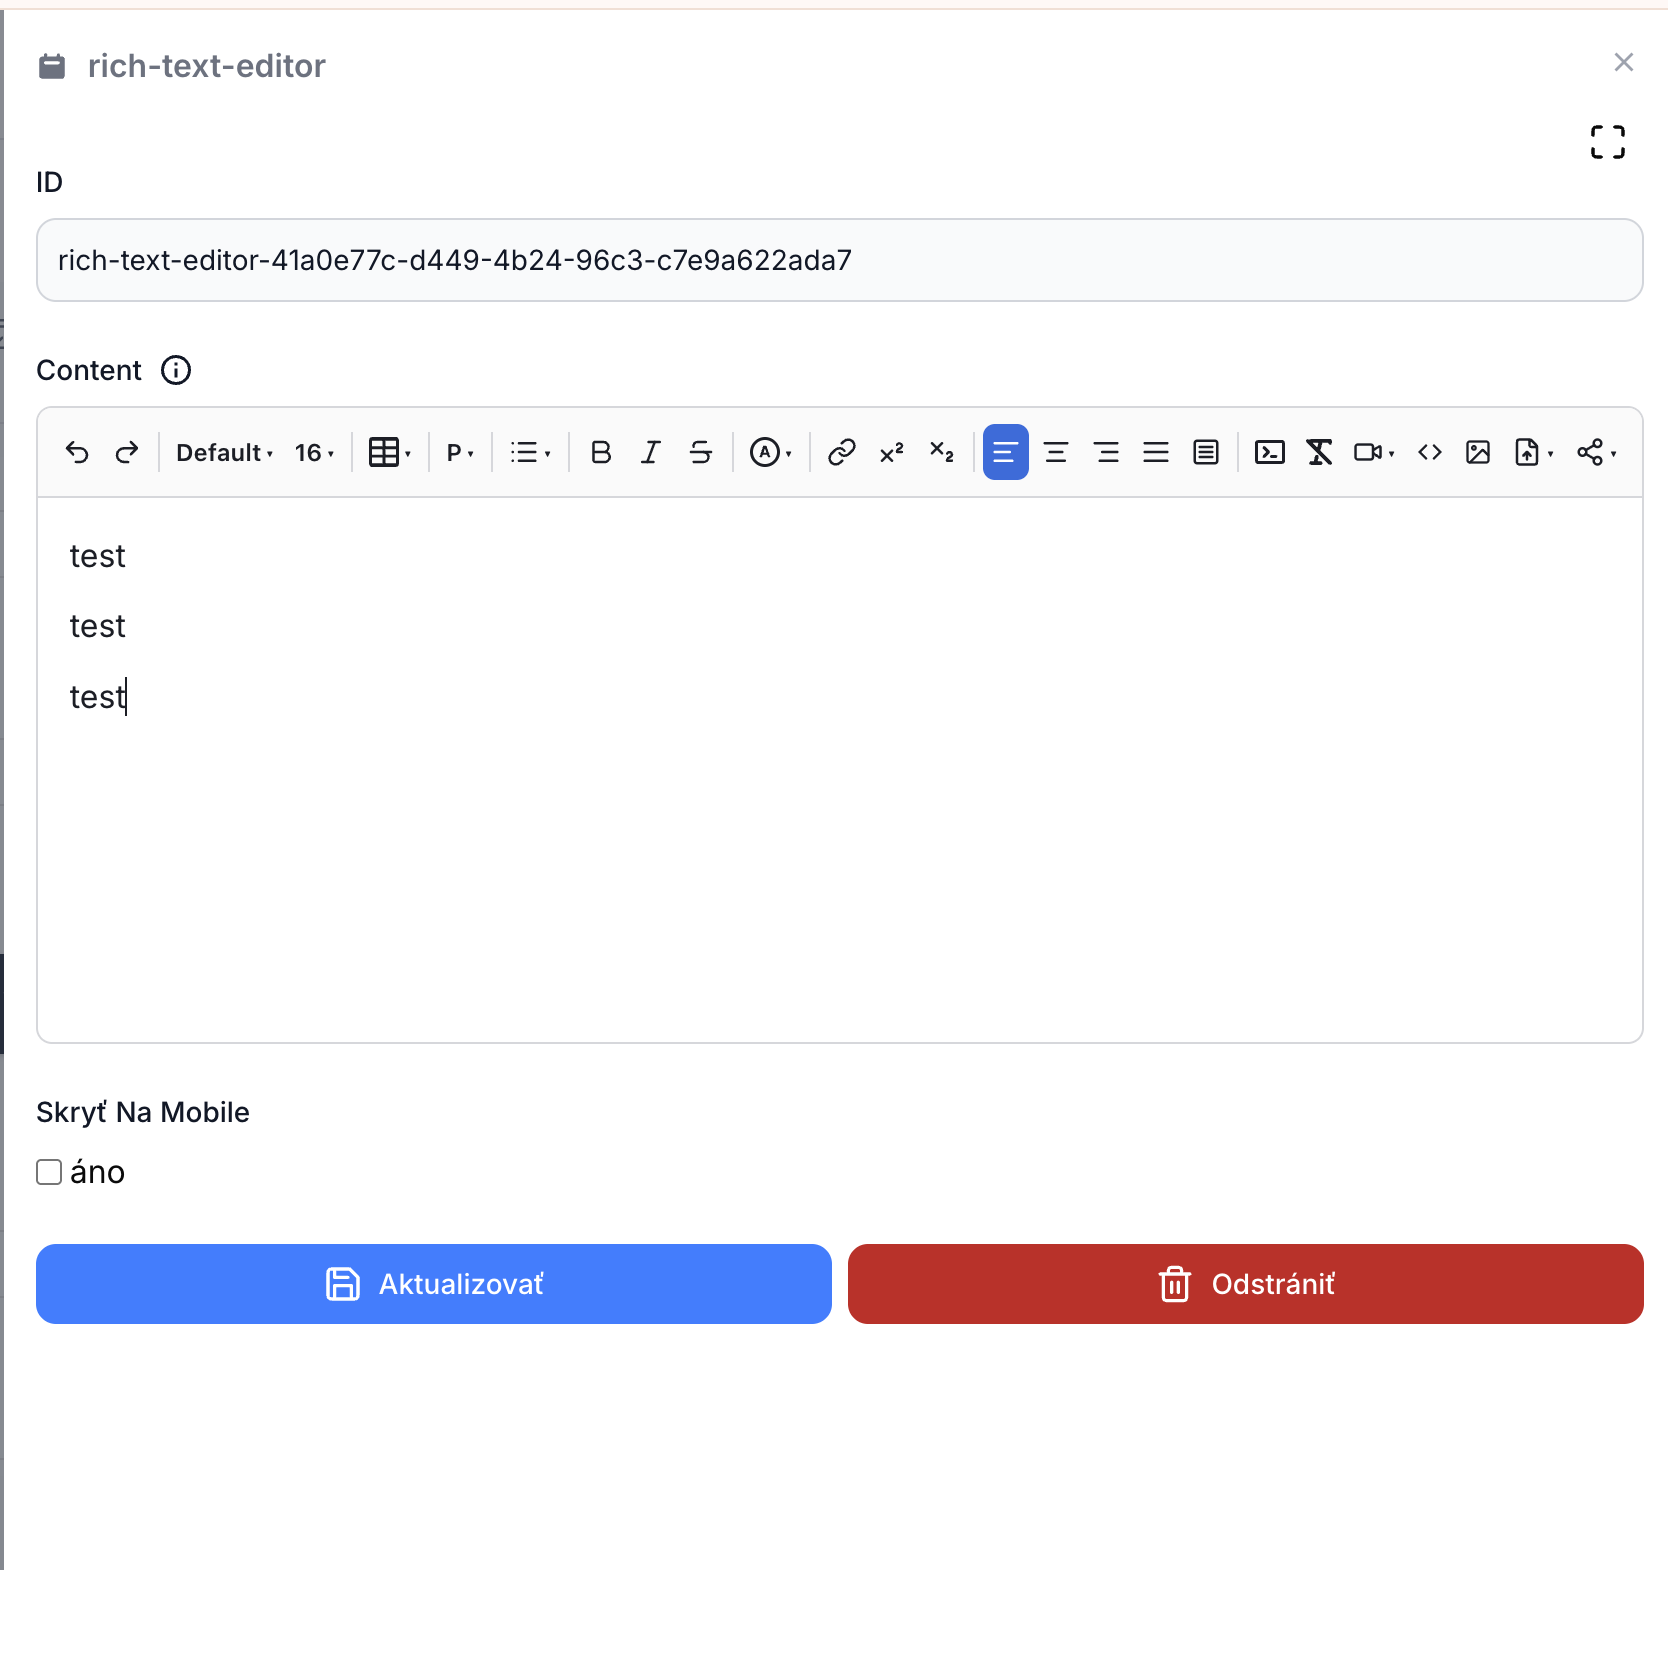Show the Content info tooltip icon
The image size is (1668, 1664).
pyautogui.click(x=176, y=370)
